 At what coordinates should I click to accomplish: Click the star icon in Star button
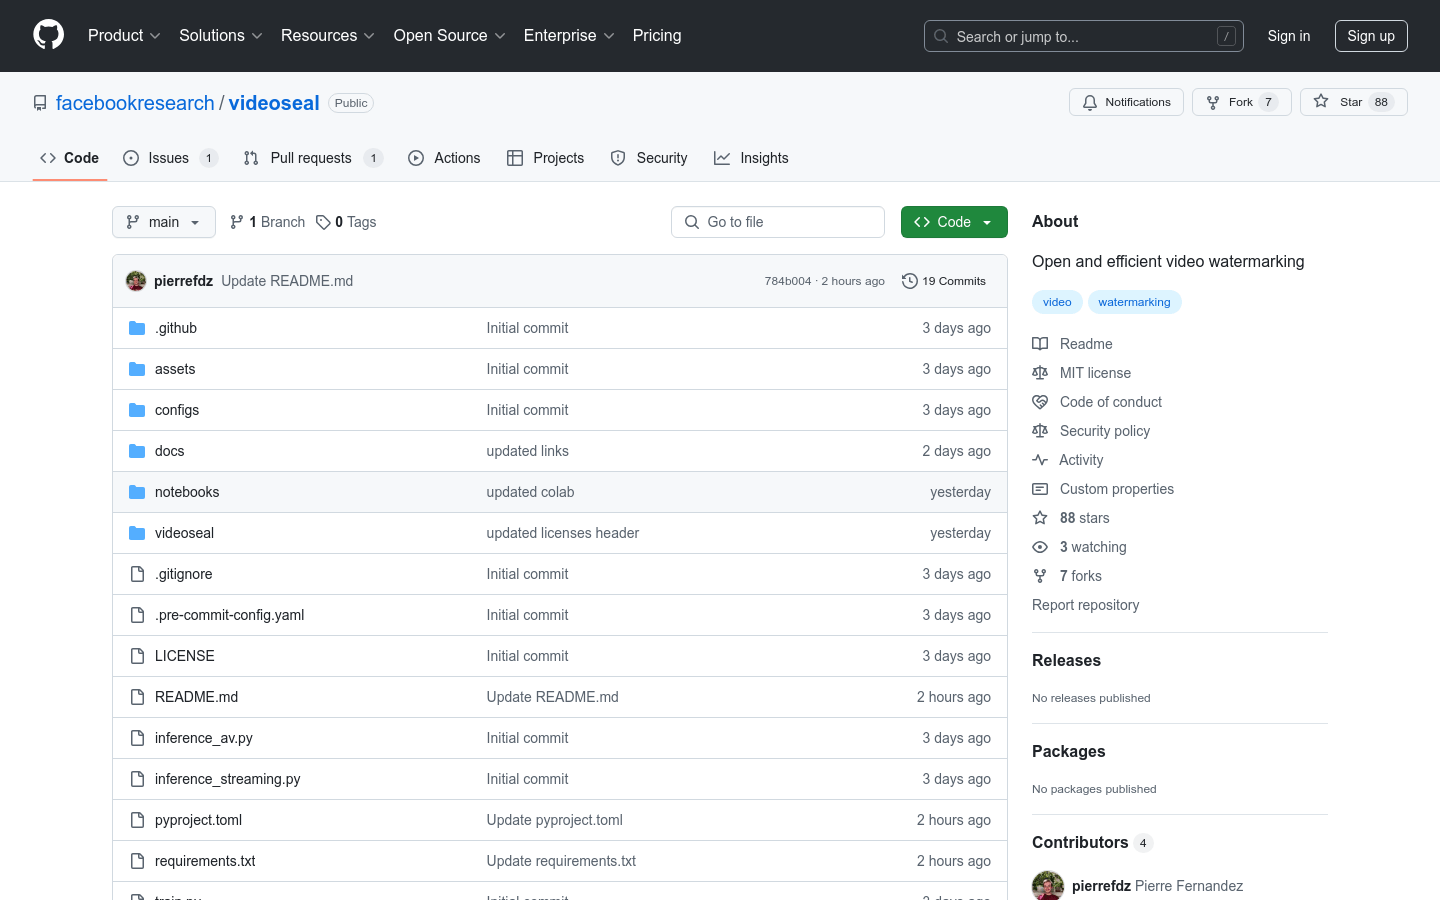[1321, 102]
